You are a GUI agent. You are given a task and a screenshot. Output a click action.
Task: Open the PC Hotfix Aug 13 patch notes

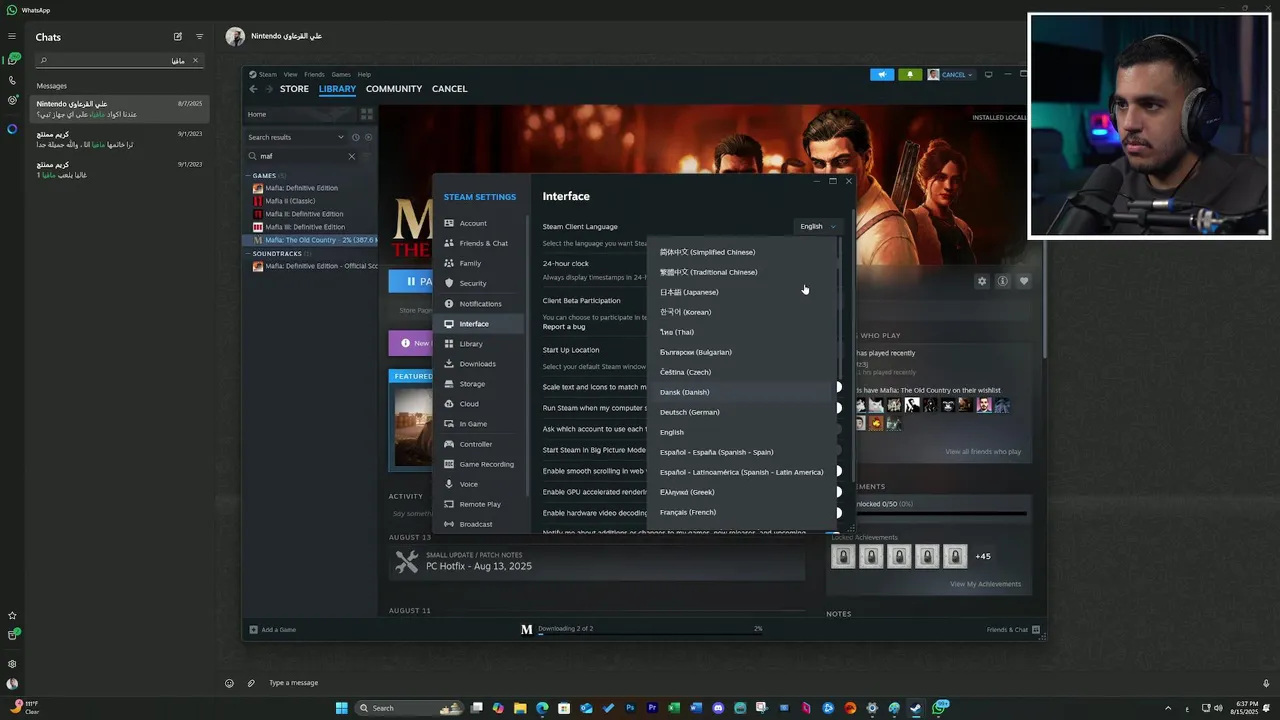click(x=596, y=561)
